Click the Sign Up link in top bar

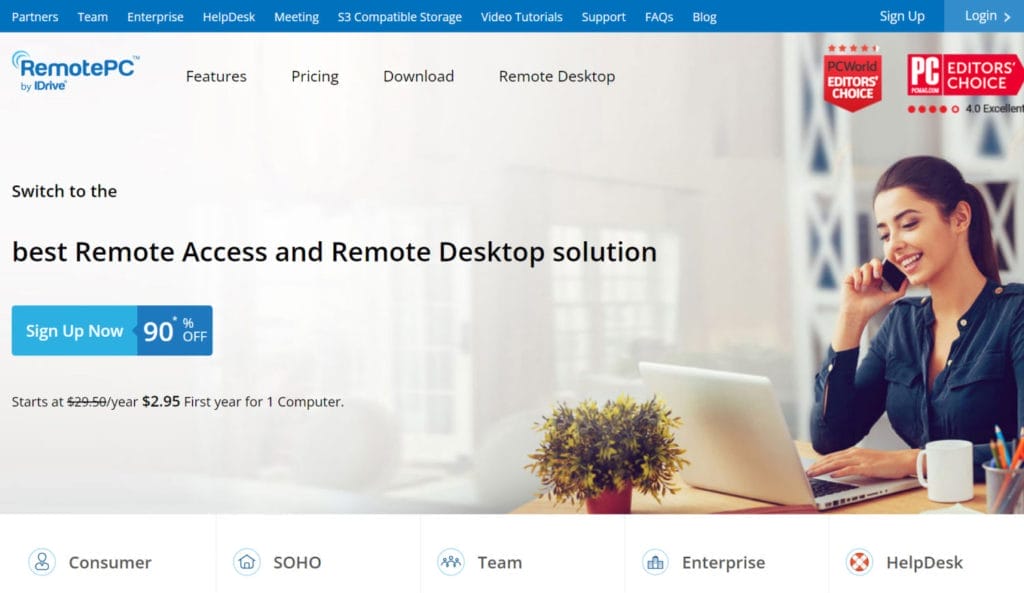tap(902, 16)
